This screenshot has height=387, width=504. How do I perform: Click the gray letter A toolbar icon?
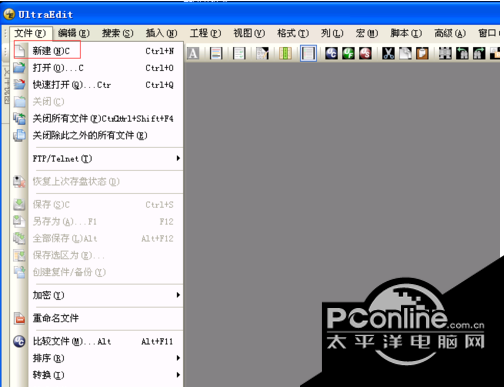point(193,53)
